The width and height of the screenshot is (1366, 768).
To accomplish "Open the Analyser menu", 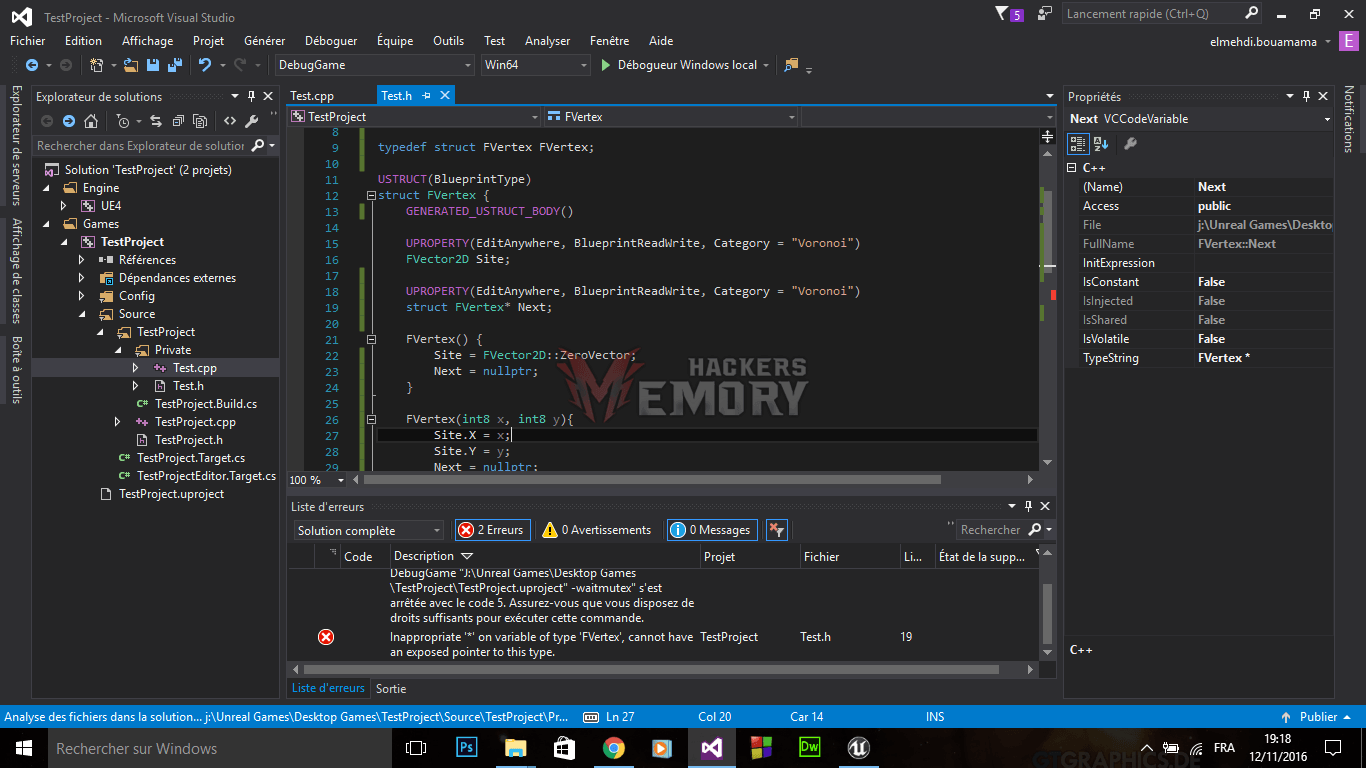I will 547,41.
